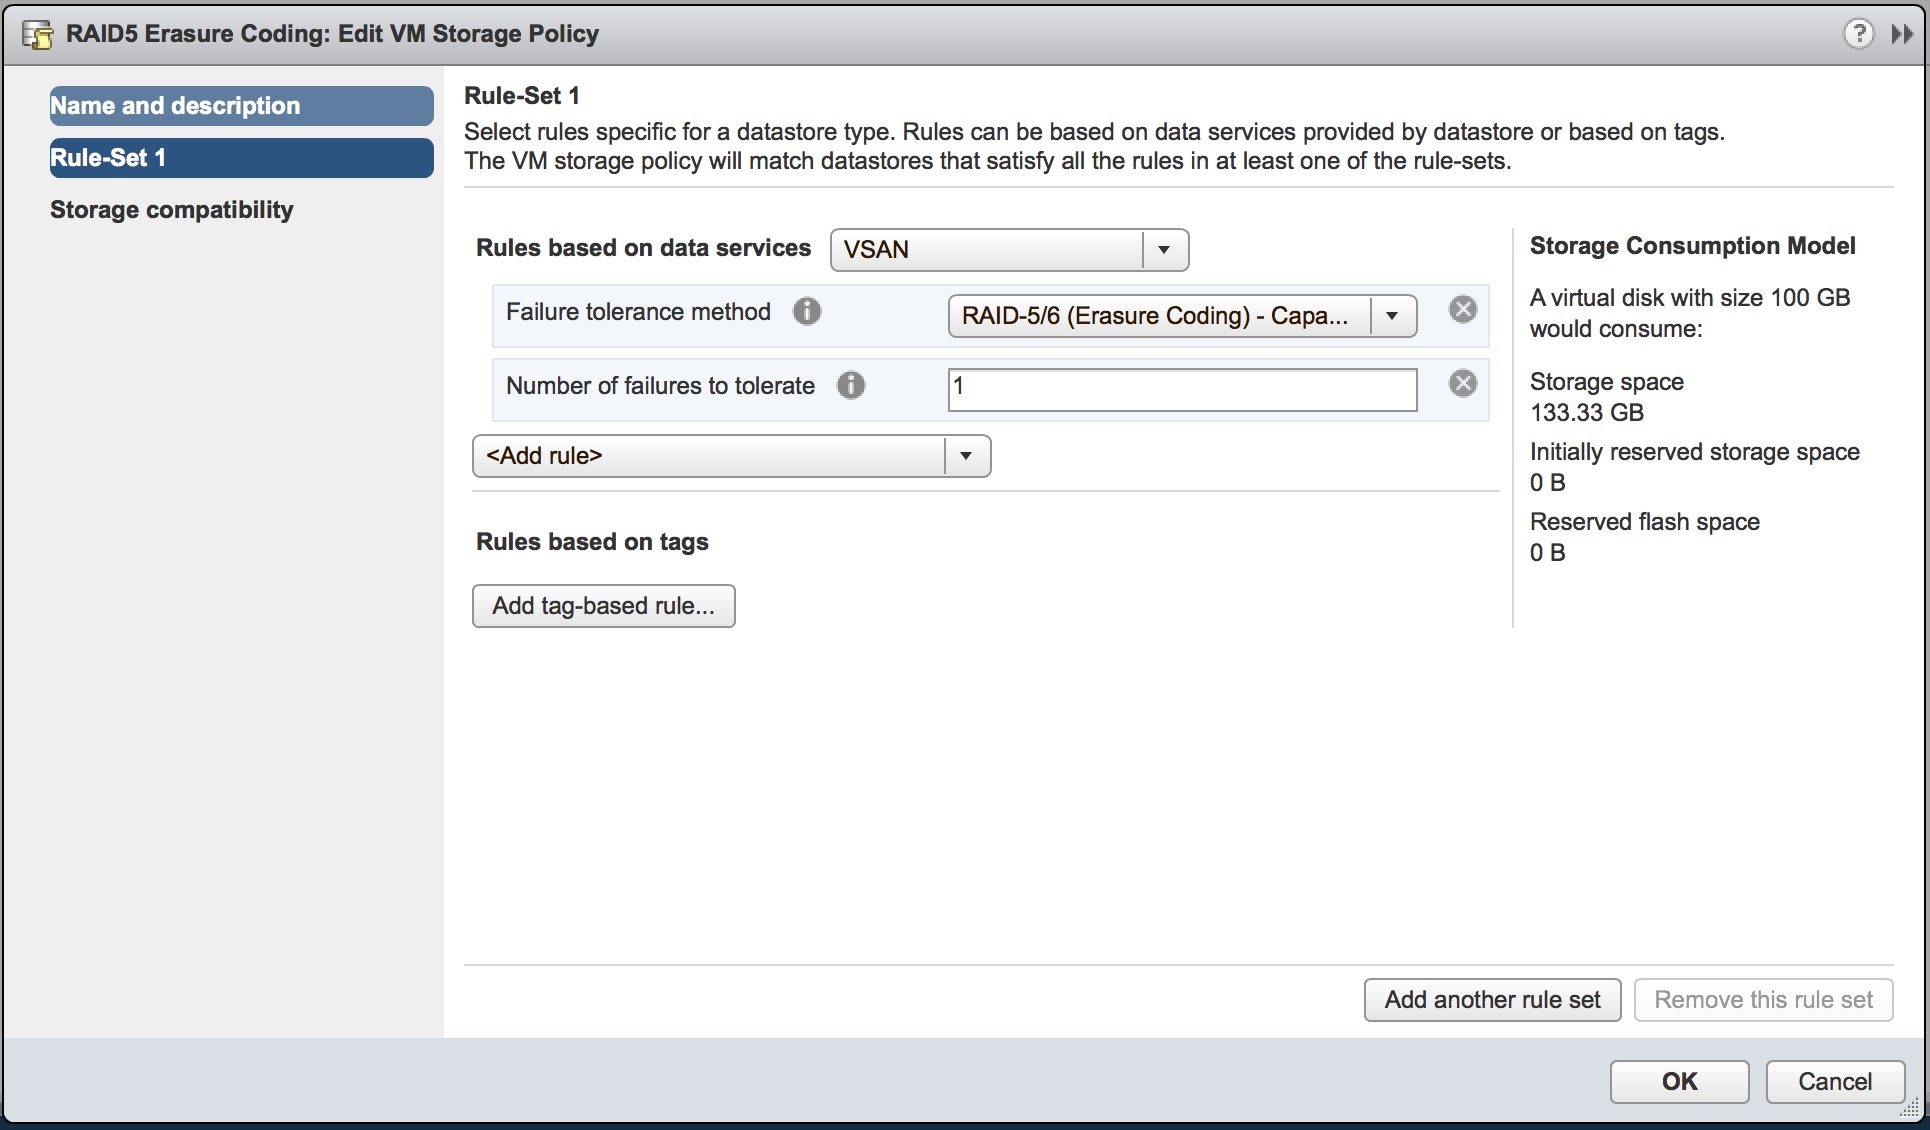Click the VM Storage Policy title icon
This screenshot has width=1930, height=1130.
[37, 35]
